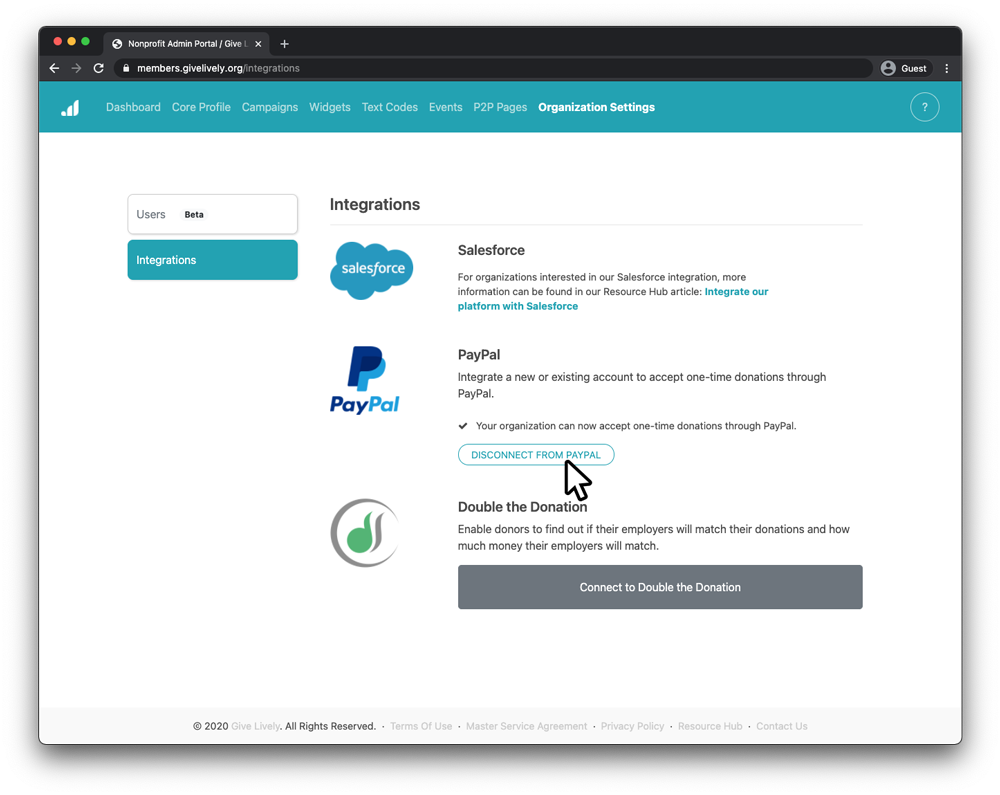This screenshot has height=795, width=1000.
Task: Open P2P Pages
Action: (500, 107)
